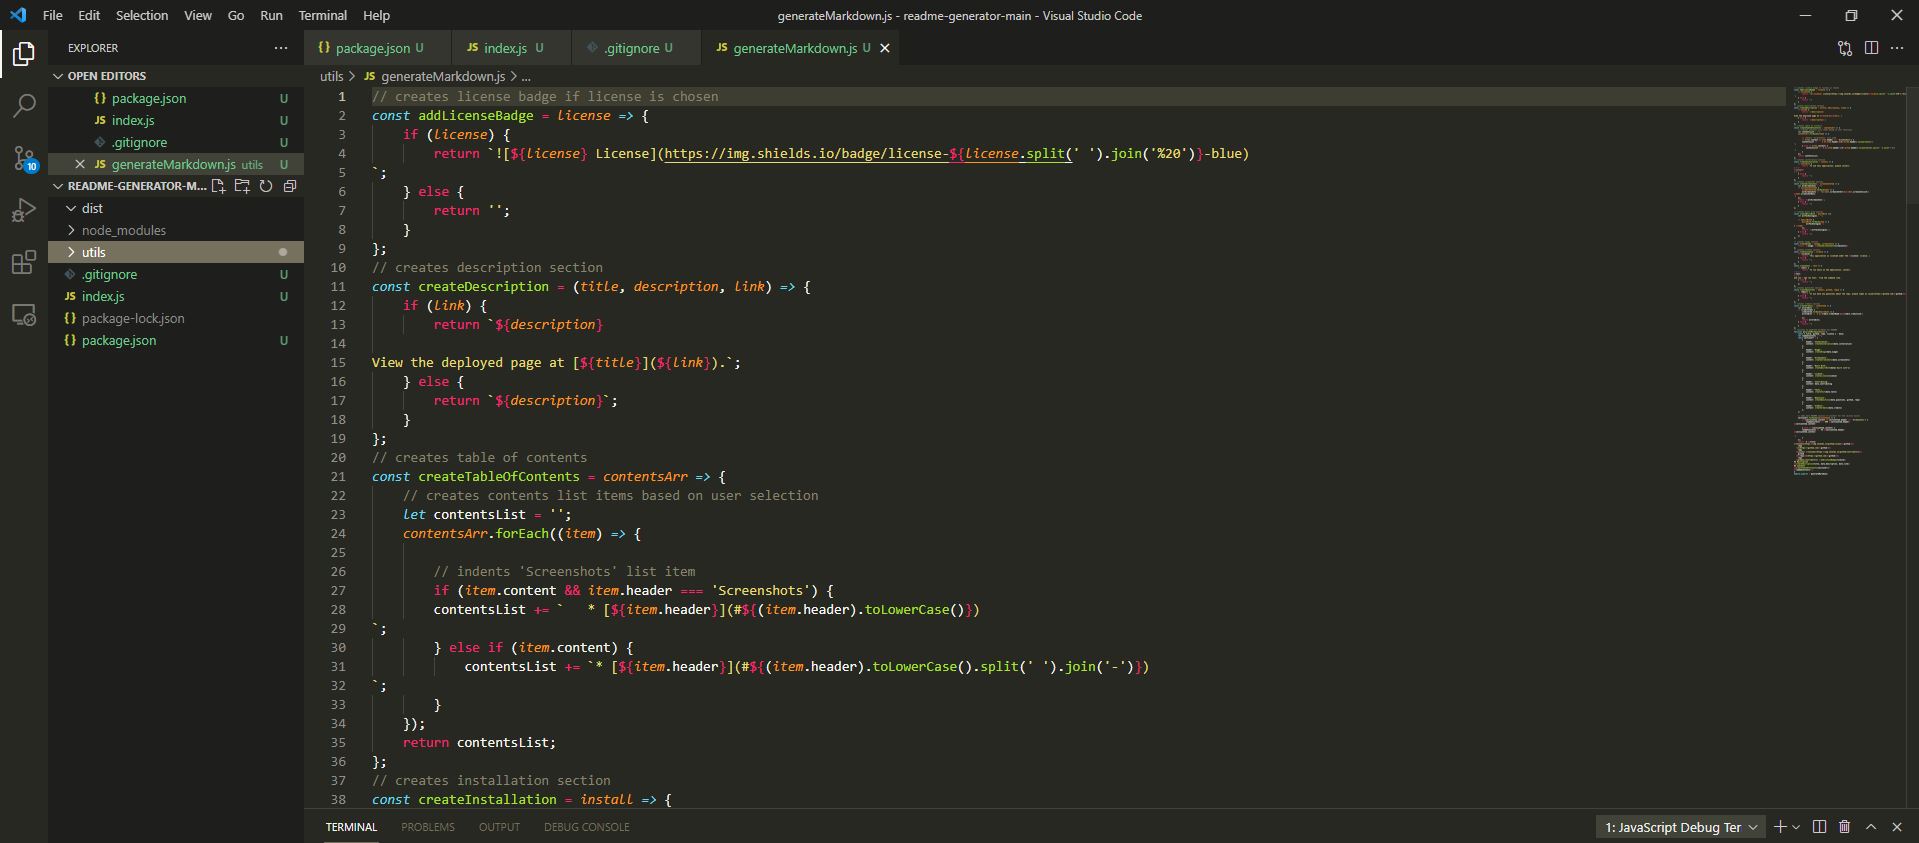The width and height of the screenshot is (1919, 843).
Task: Open the new terminal launch profile dropdown
Action: pos(1796,827)
